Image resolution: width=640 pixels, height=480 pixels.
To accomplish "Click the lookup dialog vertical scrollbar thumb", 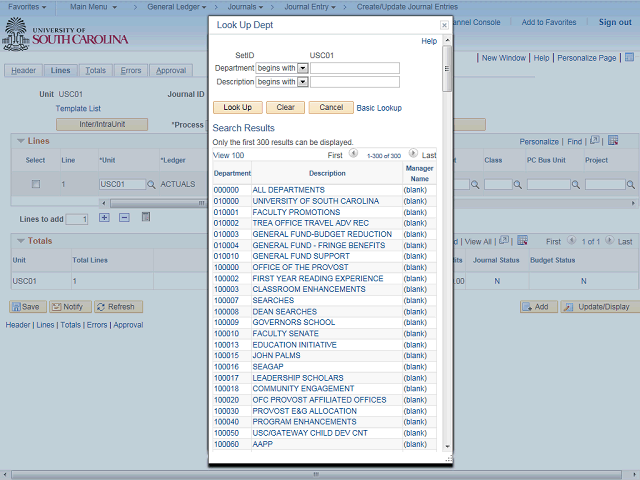I will pos(447,69).
